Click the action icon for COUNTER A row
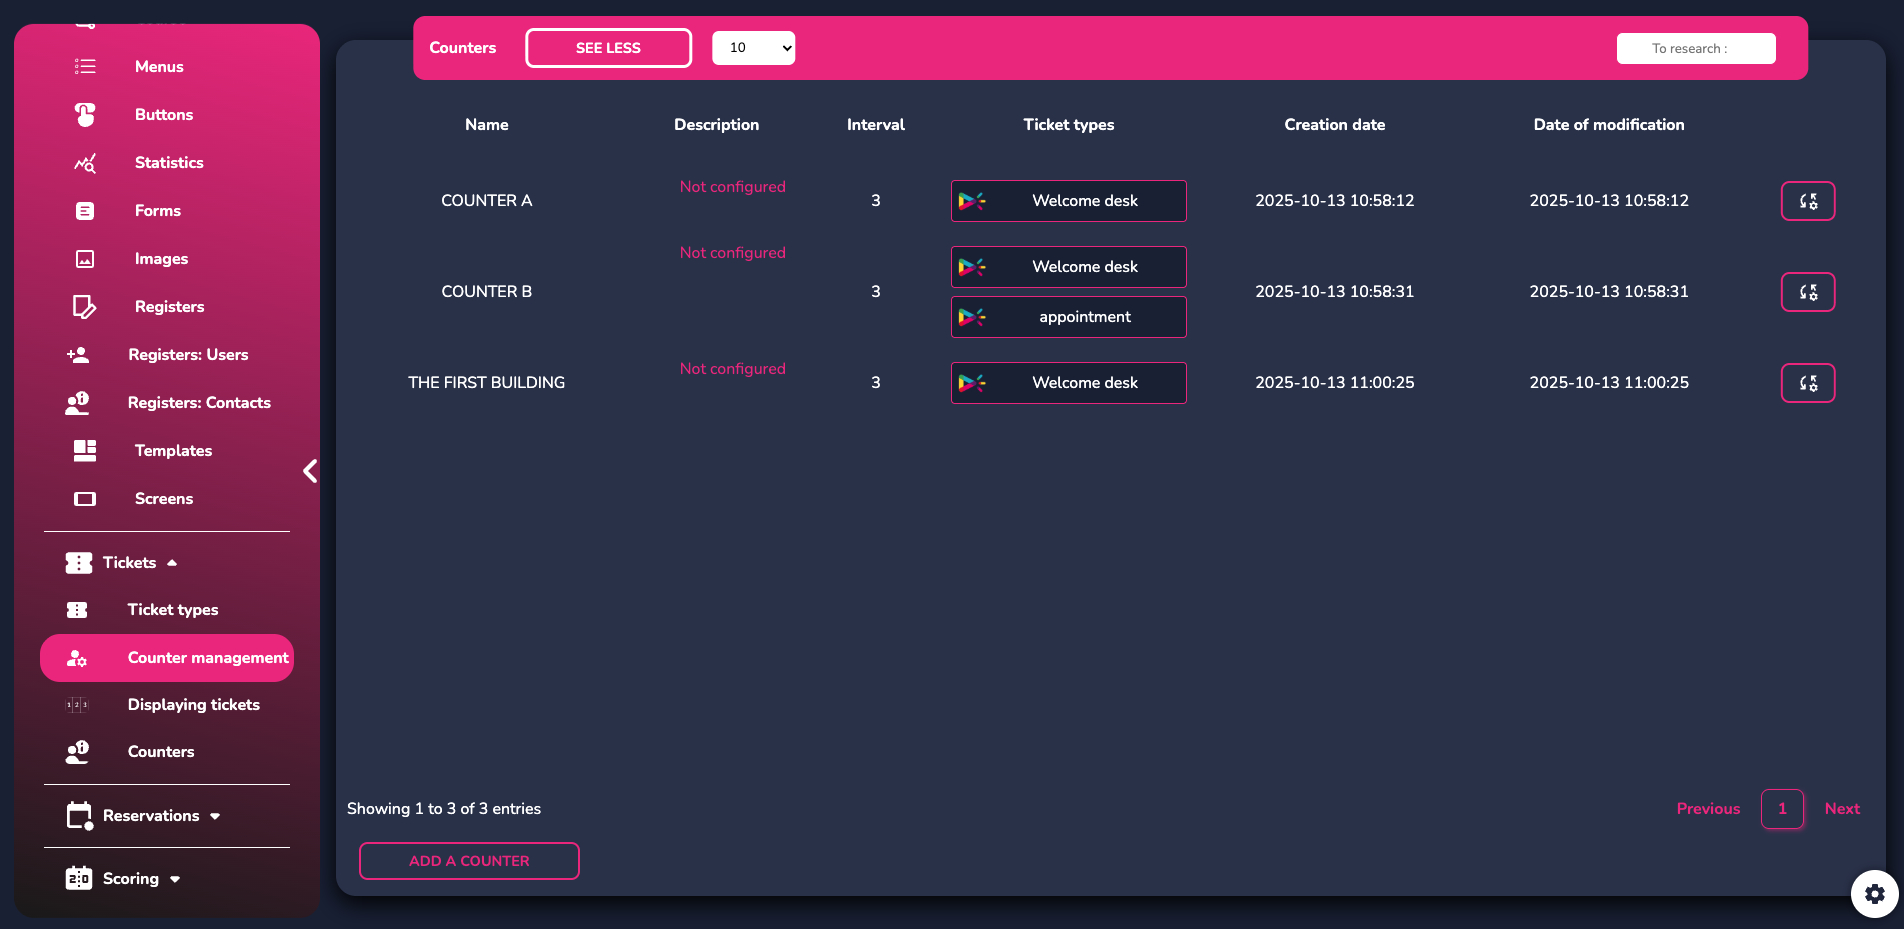The image size is (1904, 929). [1807, 201]
